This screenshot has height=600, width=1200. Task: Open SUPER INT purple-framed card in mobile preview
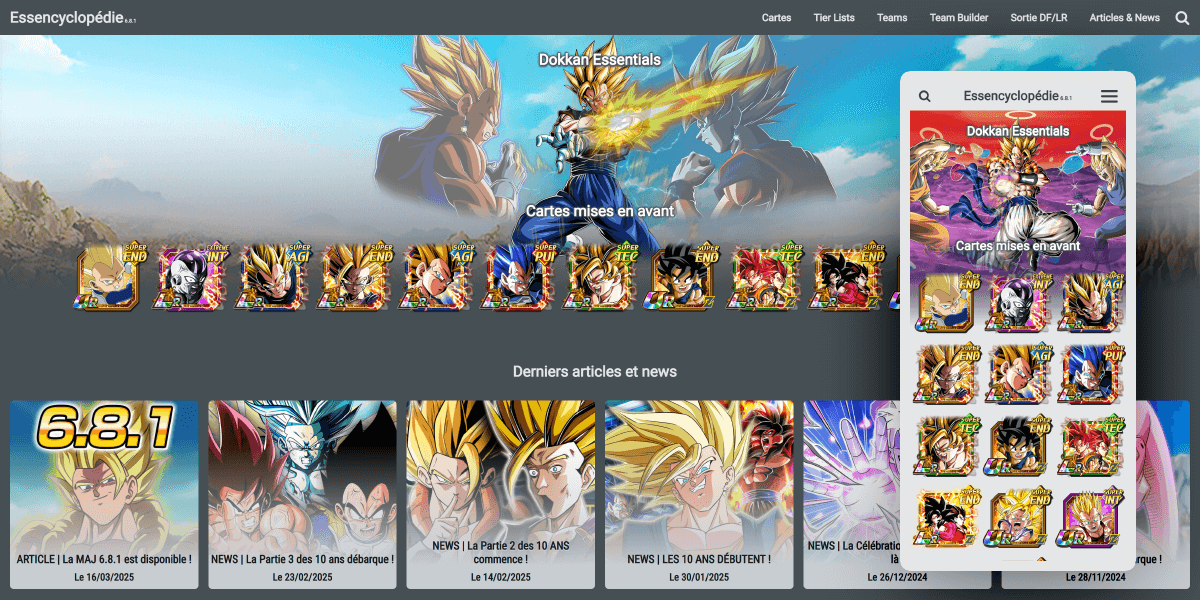(x=1090, y=519)
